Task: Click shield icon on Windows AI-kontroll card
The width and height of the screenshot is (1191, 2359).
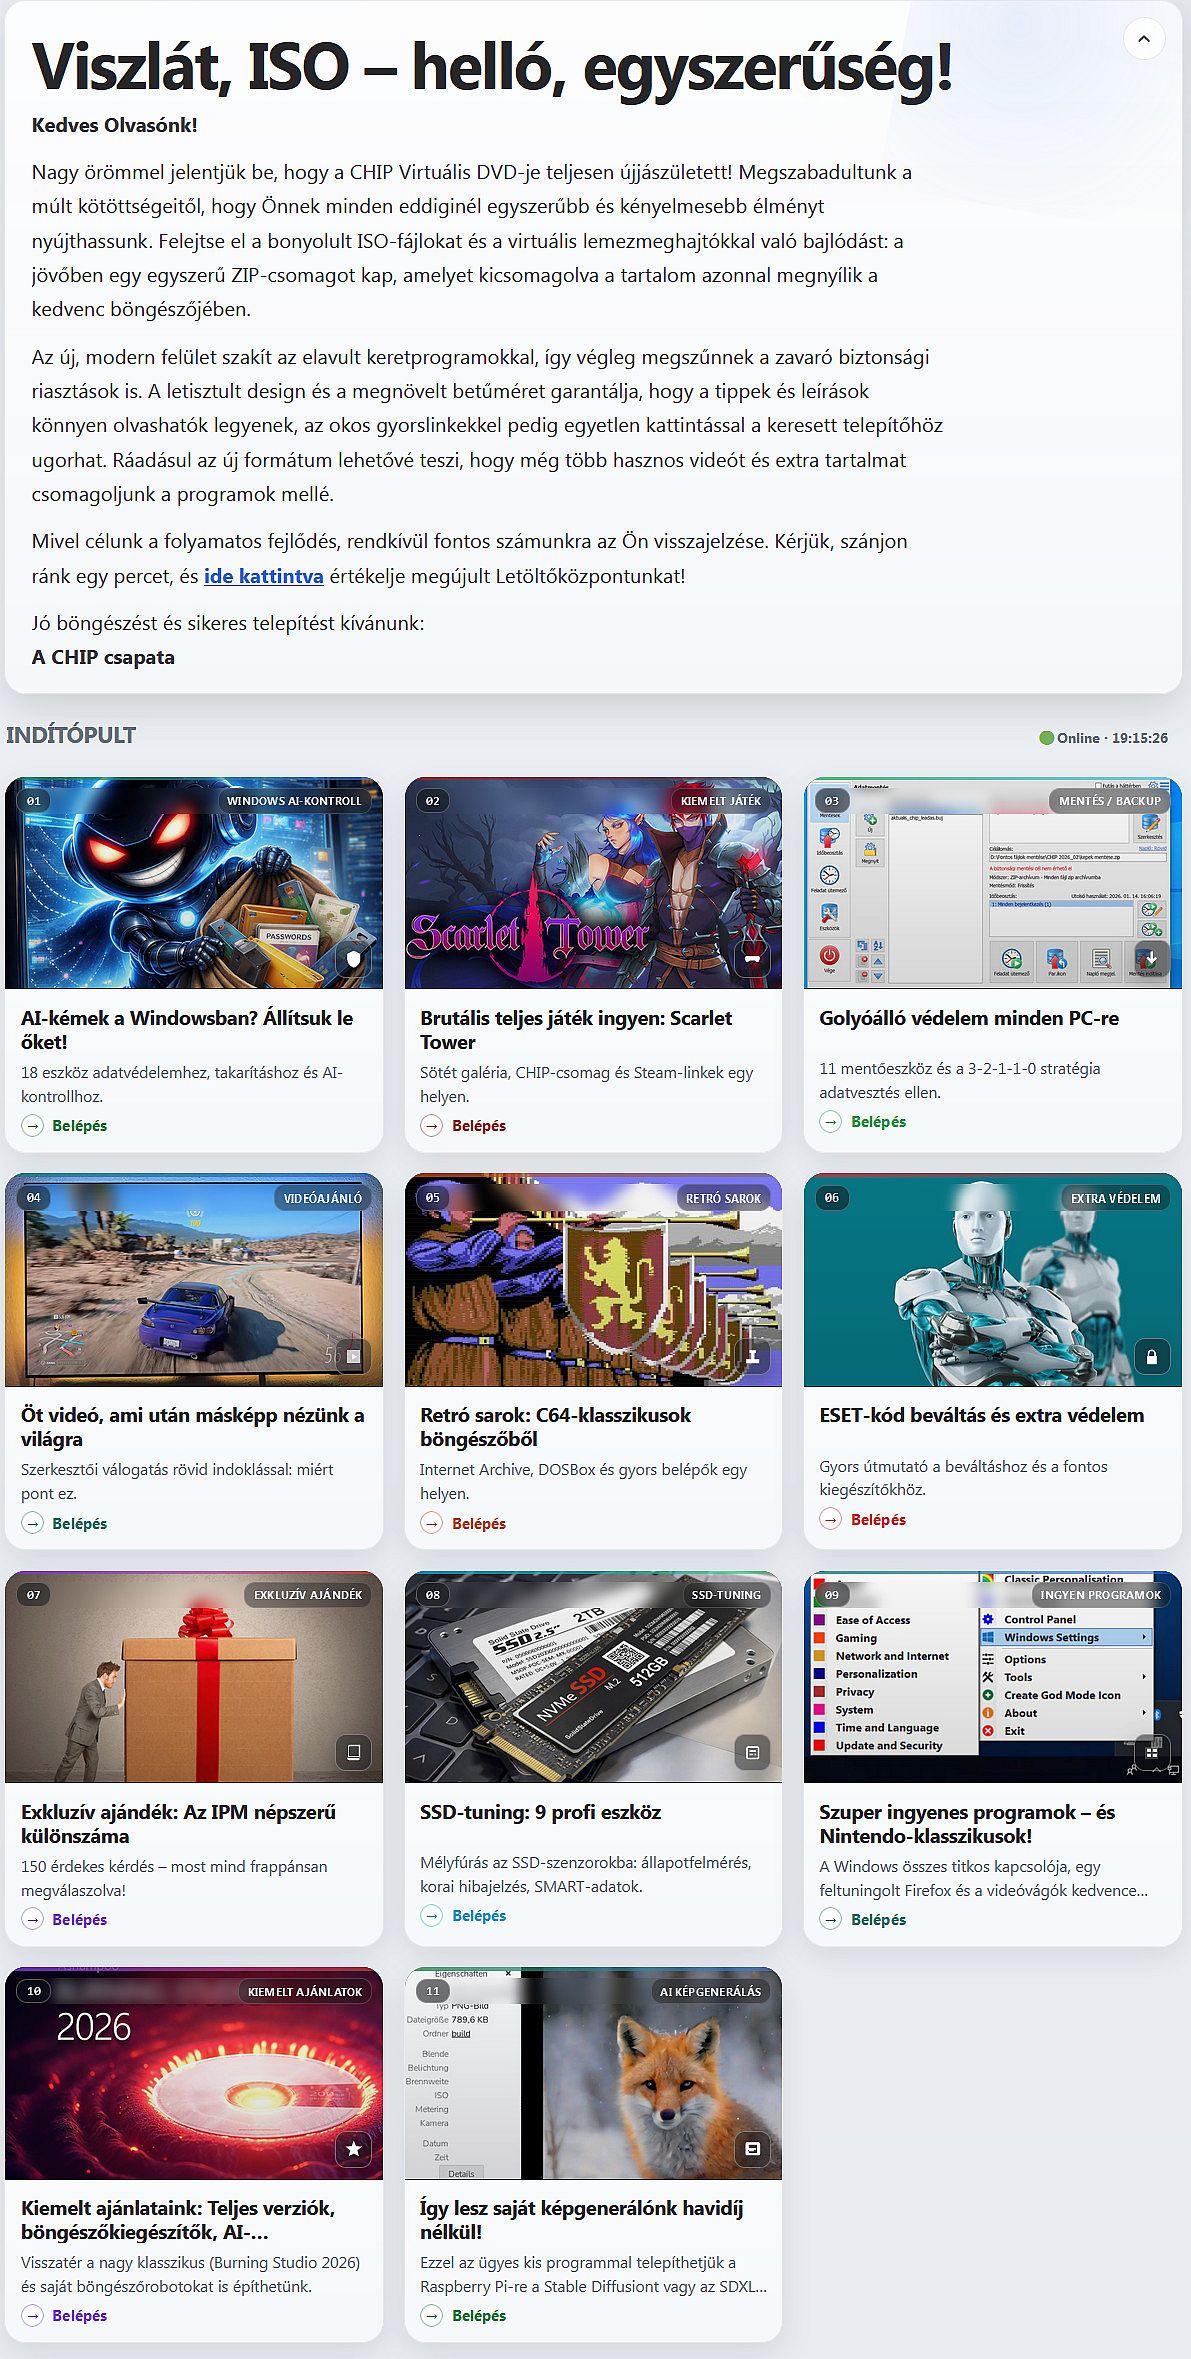Action: pyautogui.click(x=353, y=959)
